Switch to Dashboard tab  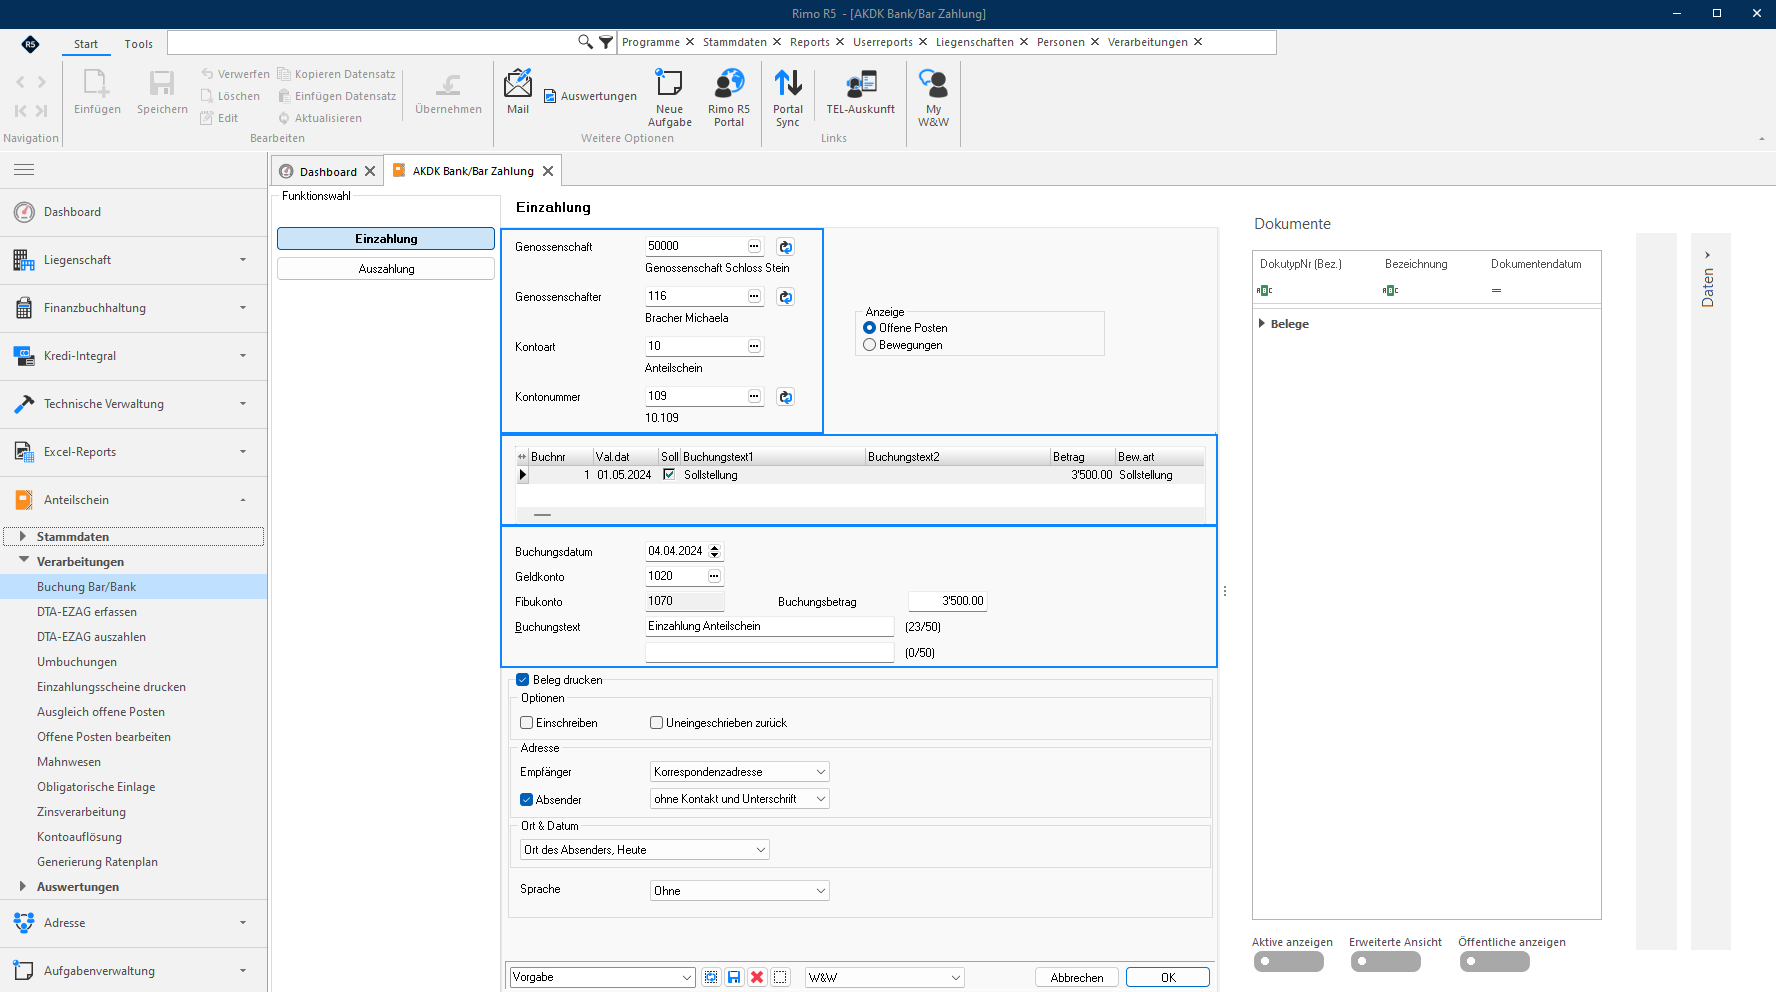tap(328, 172)
